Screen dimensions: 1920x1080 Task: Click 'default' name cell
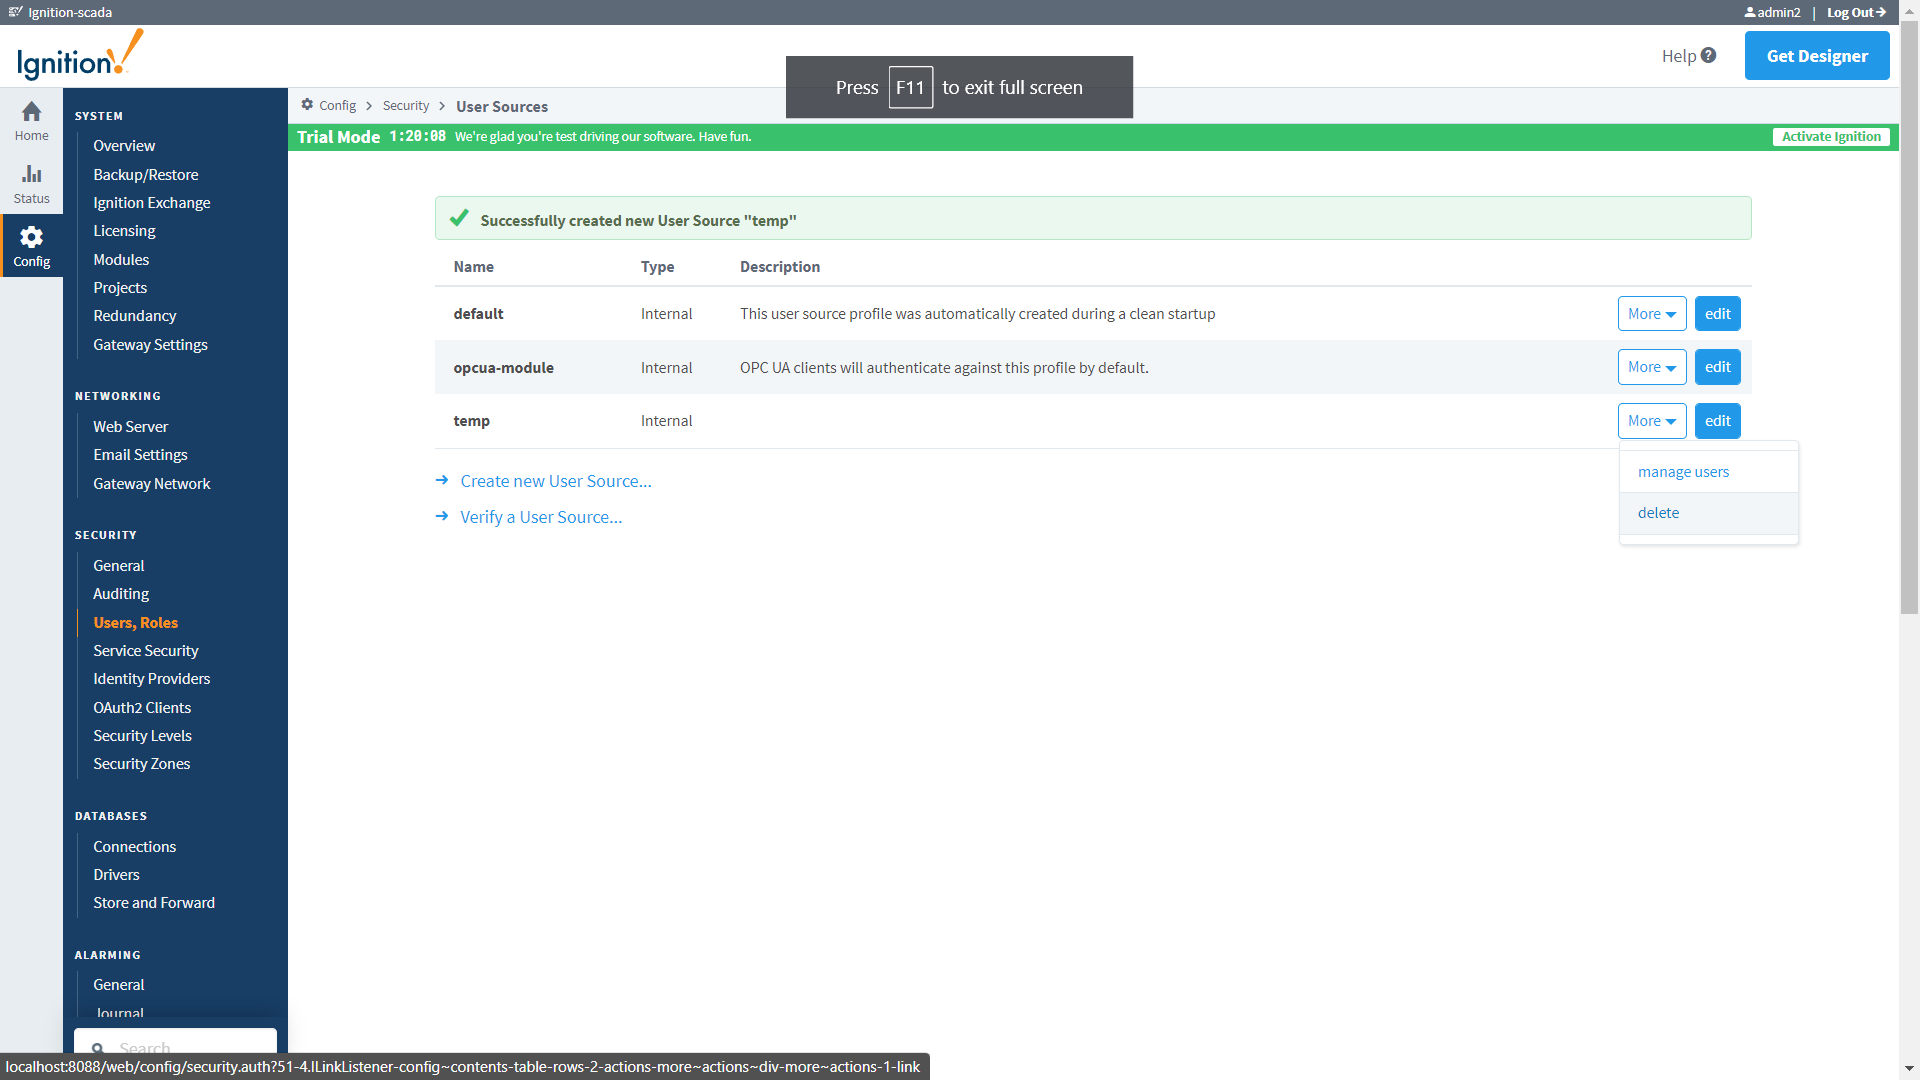click(478, 314)
